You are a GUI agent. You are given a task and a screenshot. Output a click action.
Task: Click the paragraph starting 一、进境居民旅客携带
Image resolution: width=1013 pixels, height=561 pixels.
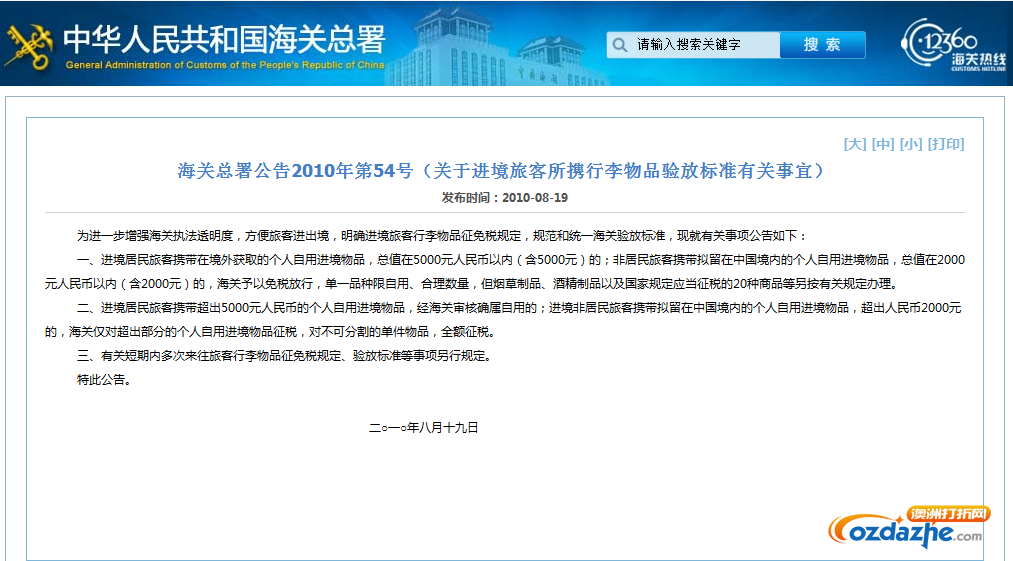tap(505, 271)
